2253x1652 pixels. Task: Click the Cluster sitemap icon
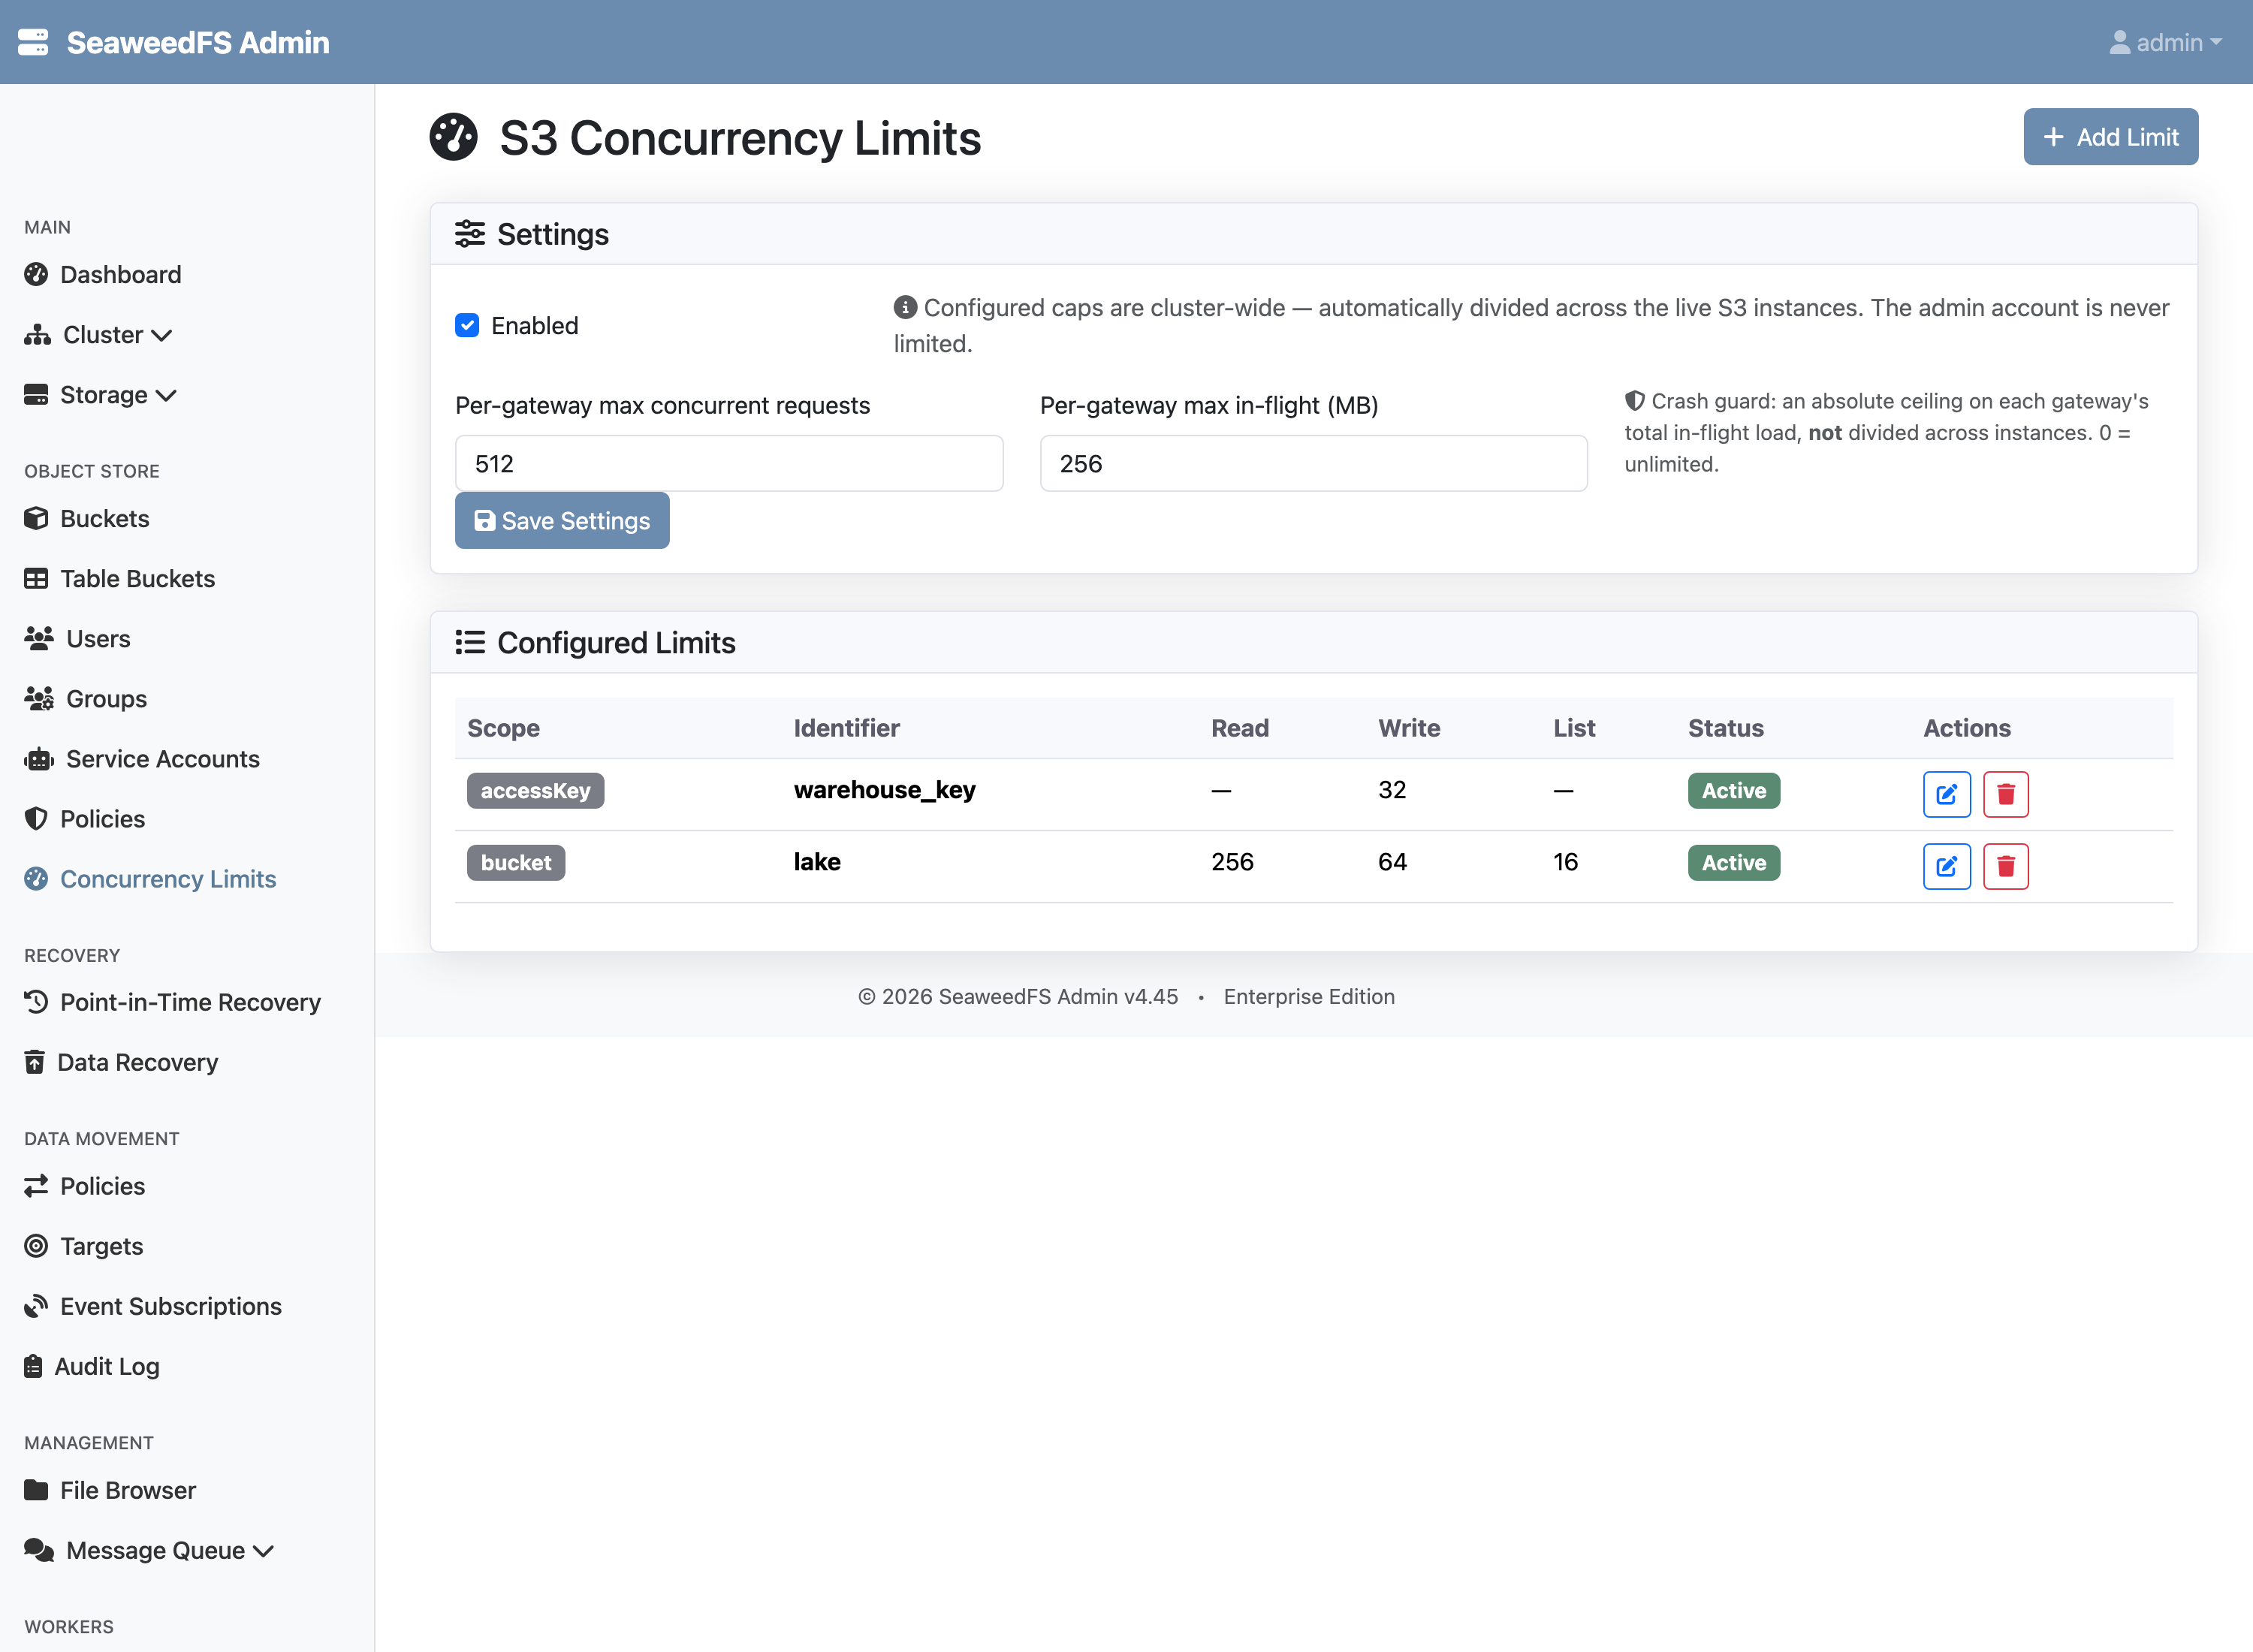(x=37, y=334)
